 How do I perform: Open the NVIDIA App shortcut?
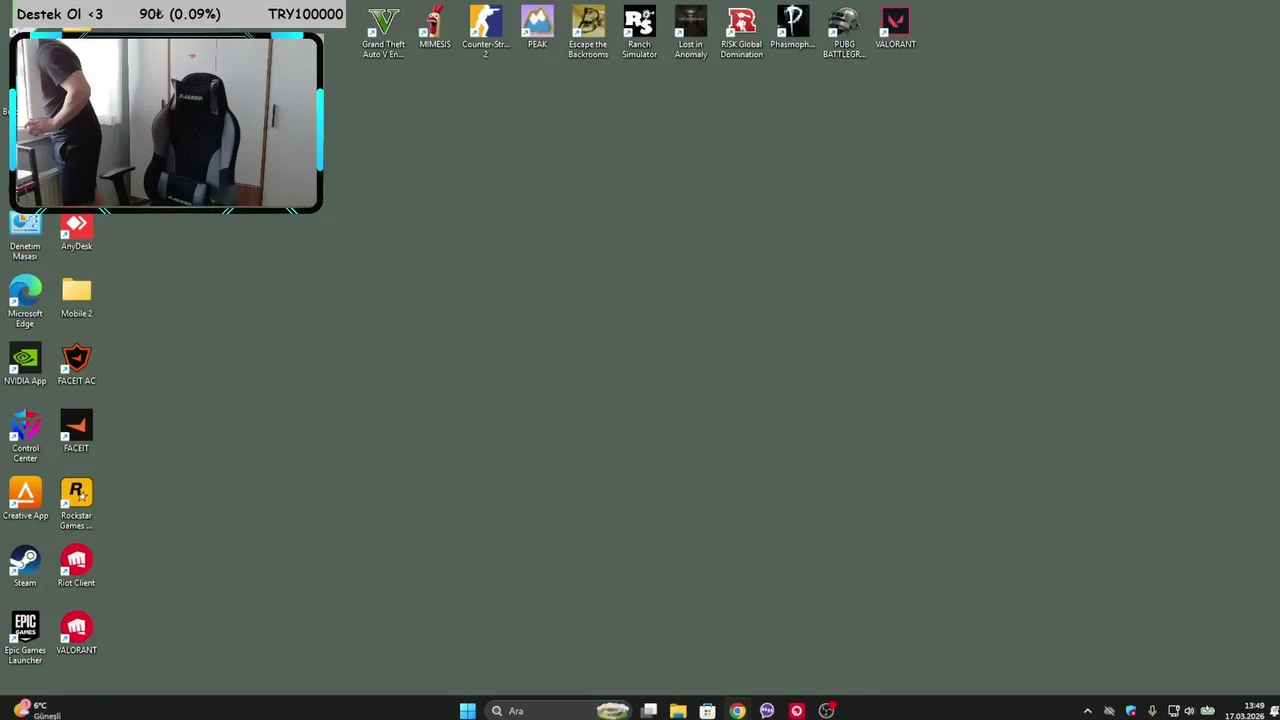tap(25, 364)
